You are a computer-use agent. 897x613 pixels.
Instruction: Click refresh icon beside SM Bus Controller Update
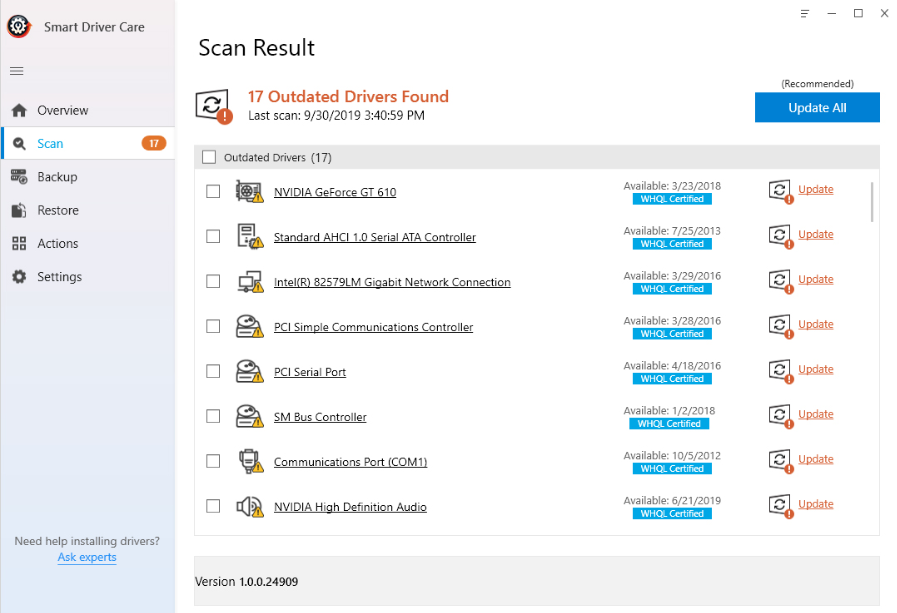pyautogui.click(x=781, y=416)
